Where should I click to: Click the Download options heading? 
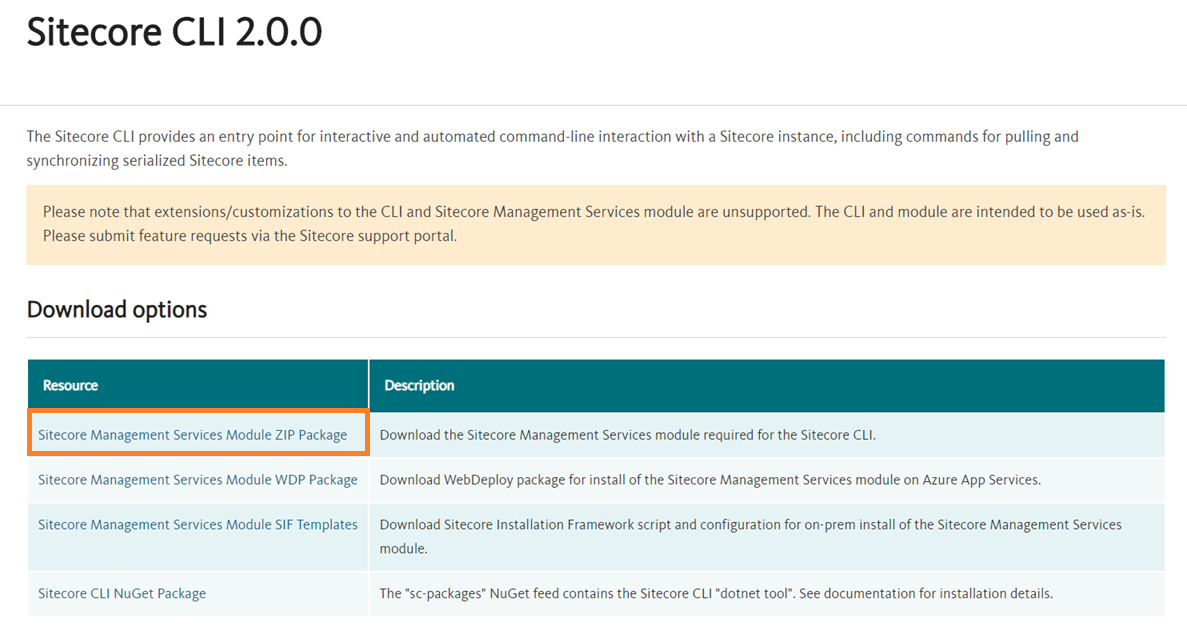point(117,310)
